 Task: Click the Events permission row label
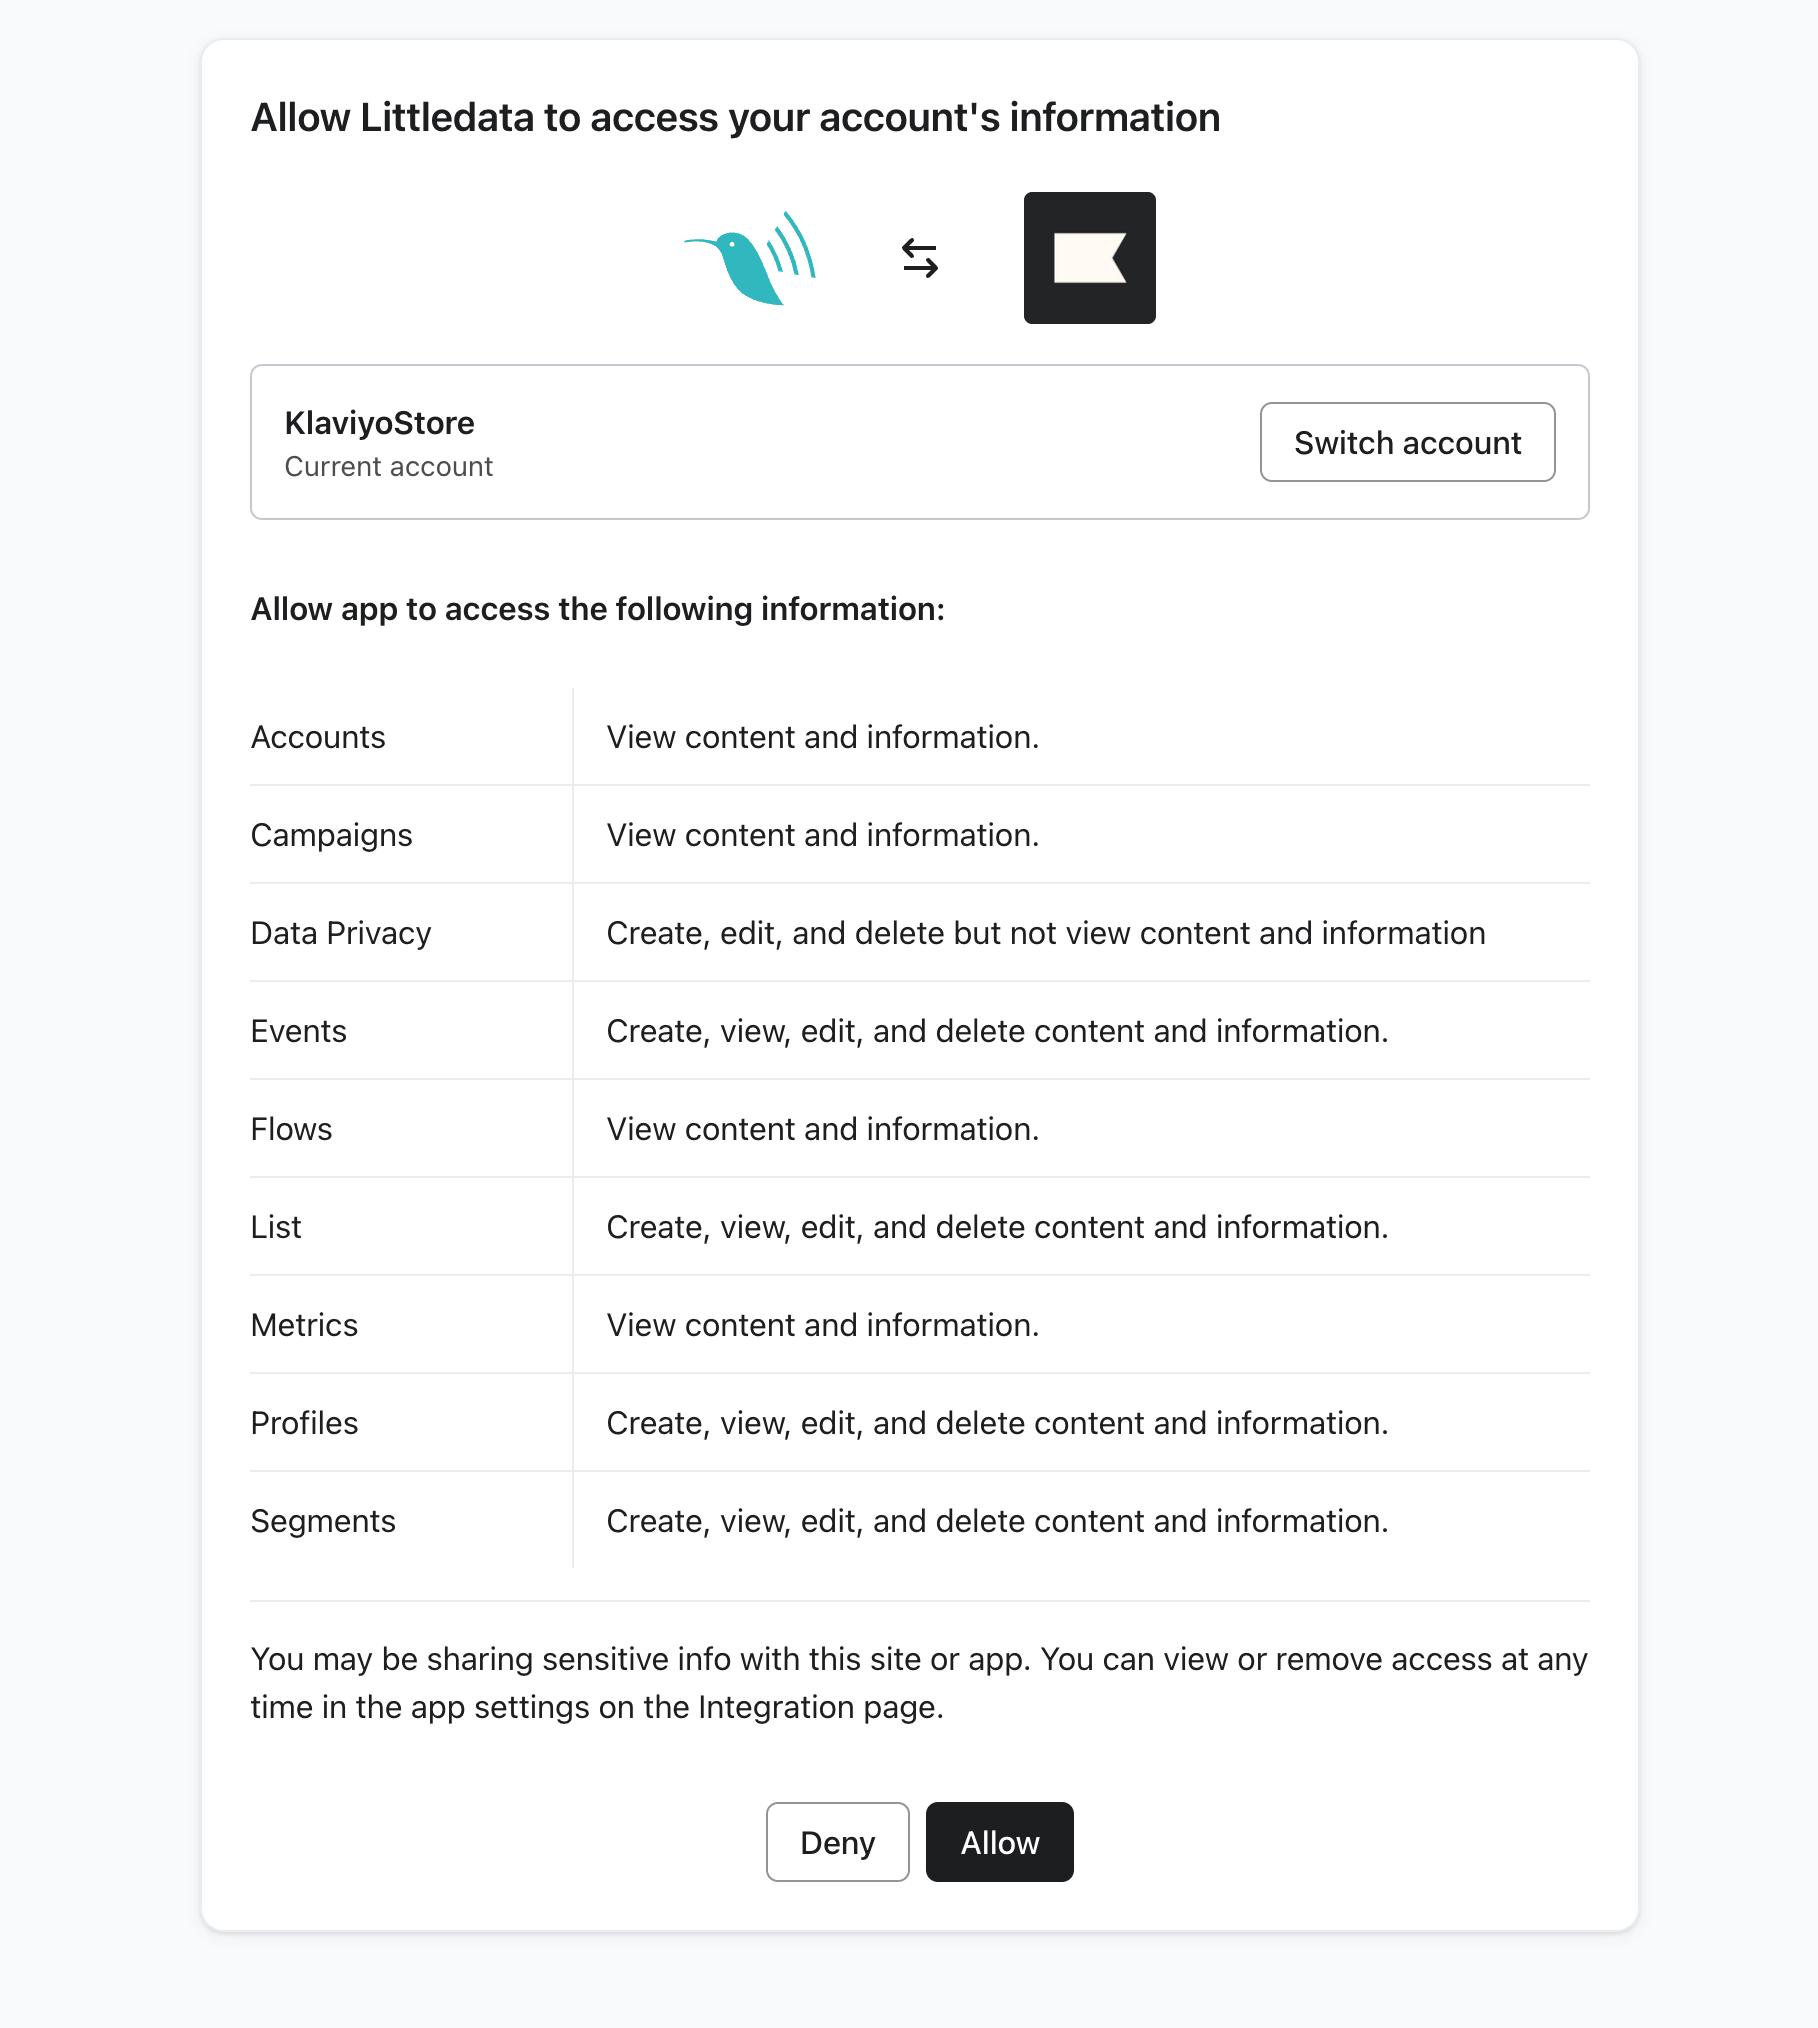pos(298,1031)
